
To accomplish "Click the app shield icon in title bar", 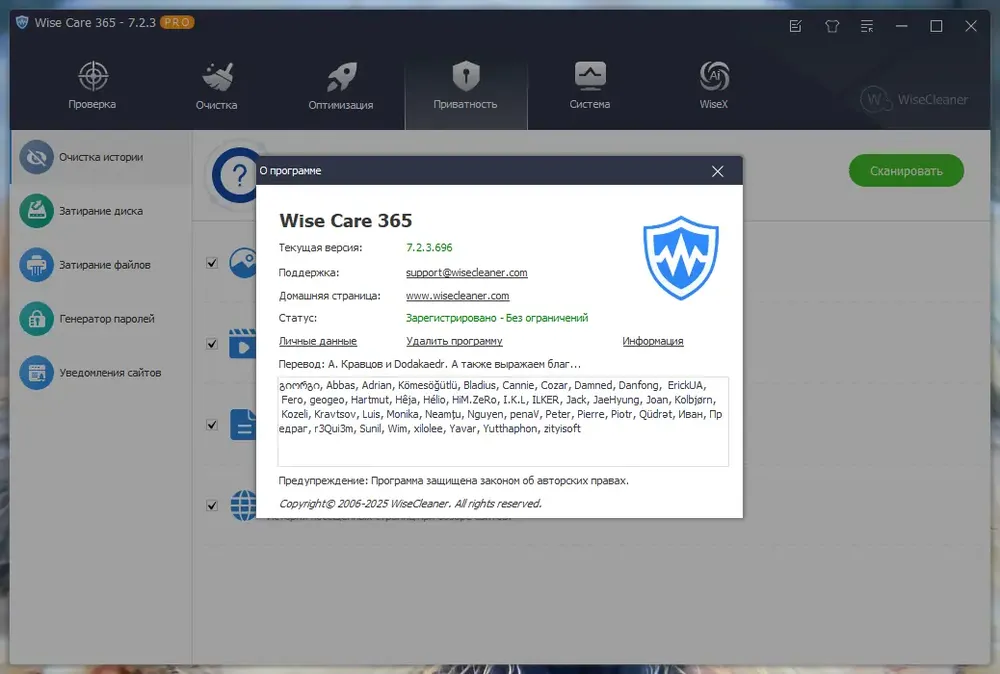I will [22, 22].
